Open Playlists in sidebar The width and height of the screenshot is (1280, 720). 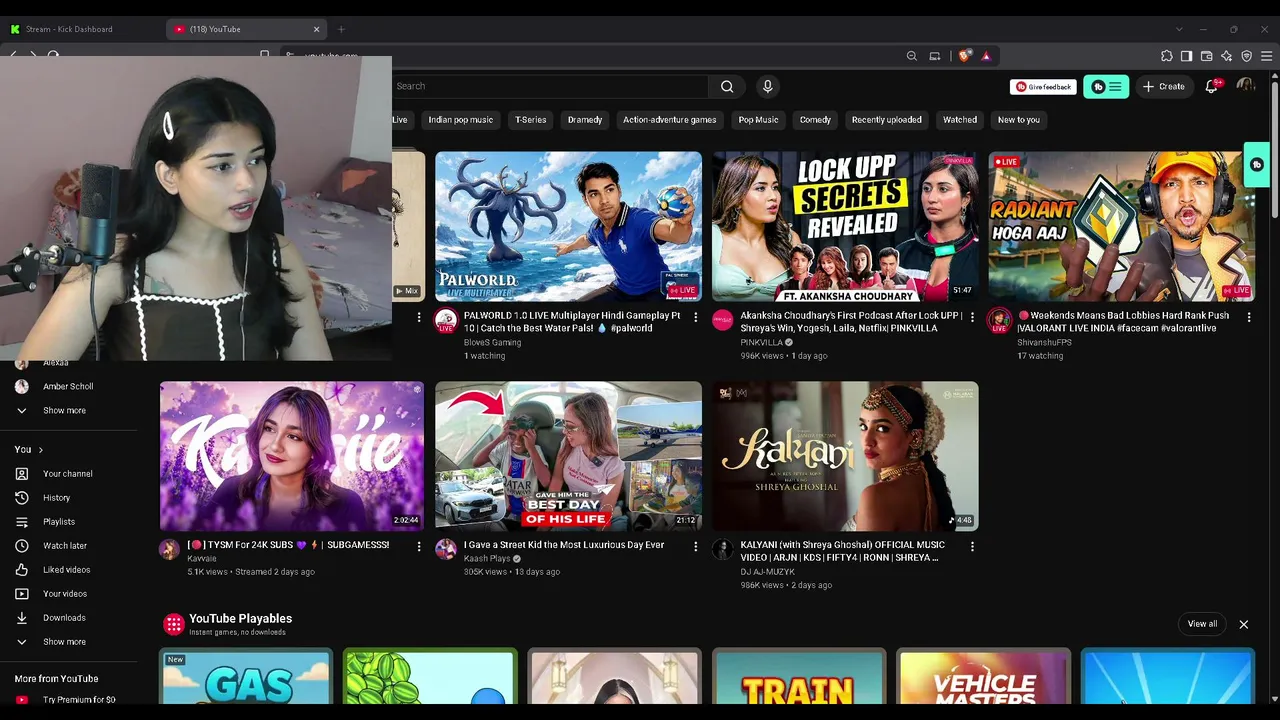pyautogui.click(x=59, y=522)
